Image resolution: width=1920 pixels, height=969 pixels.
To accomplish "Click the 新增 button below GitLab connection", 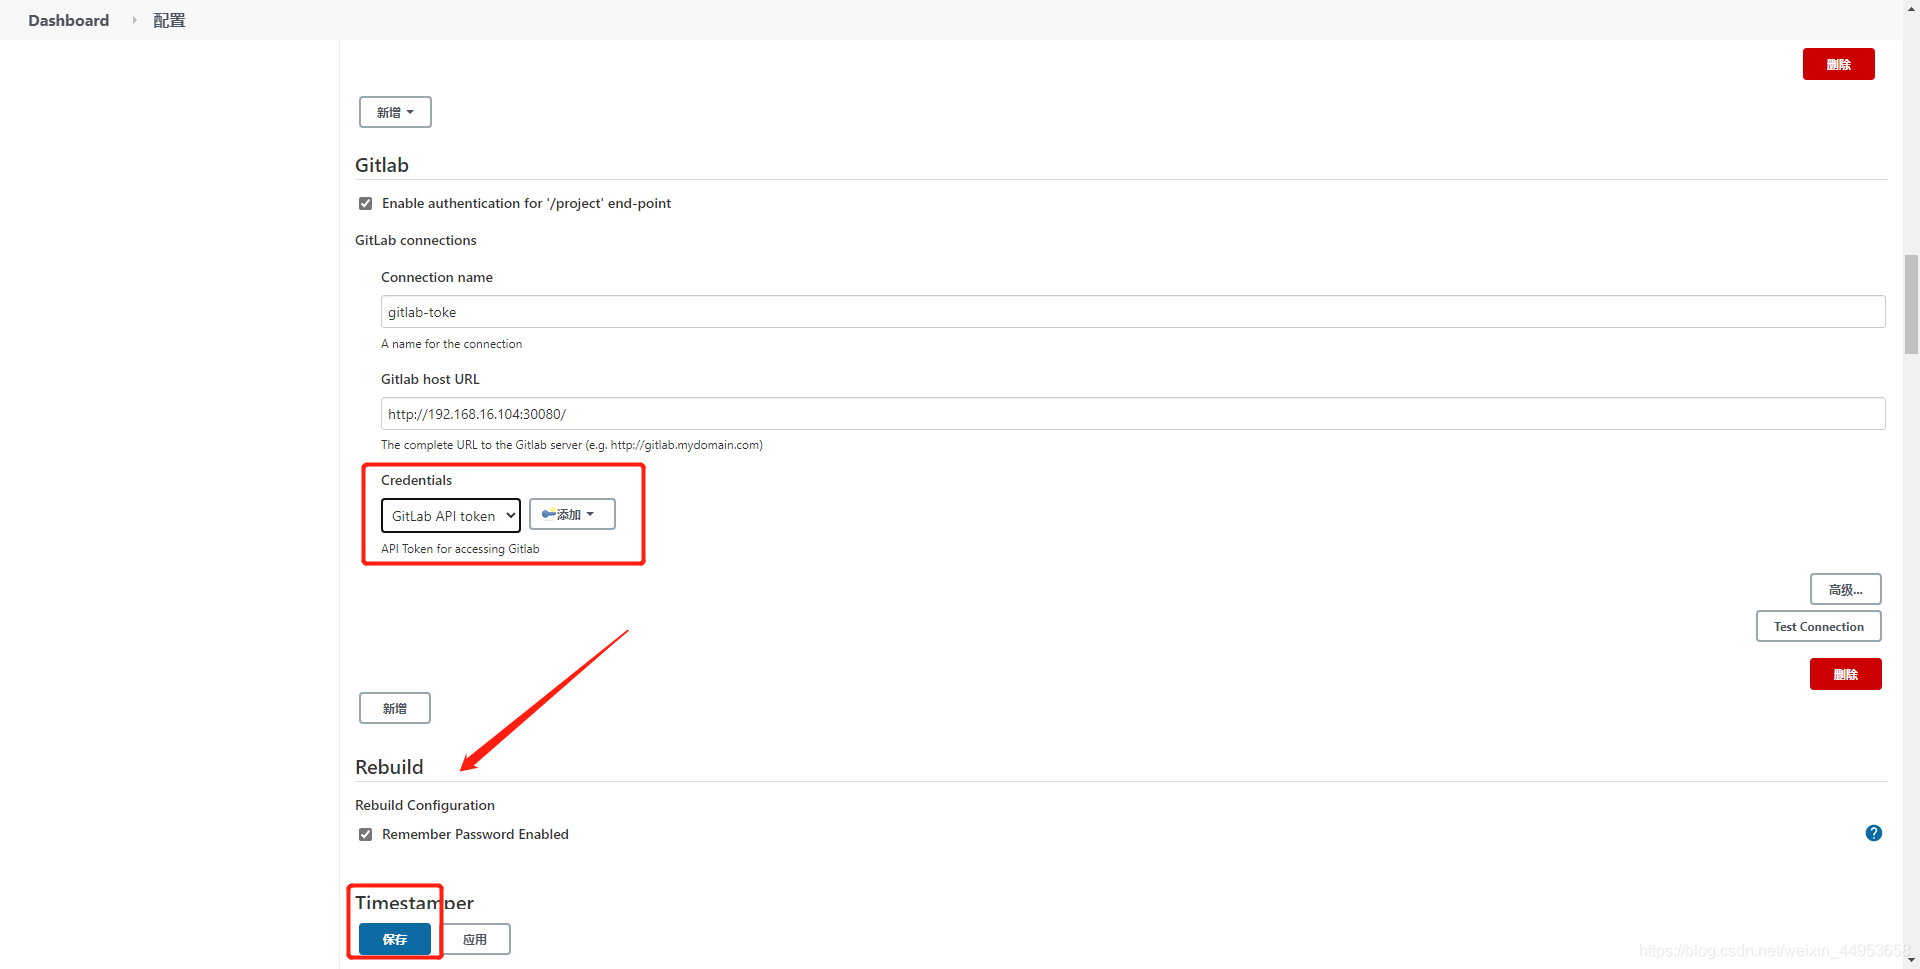I will 395,708.
